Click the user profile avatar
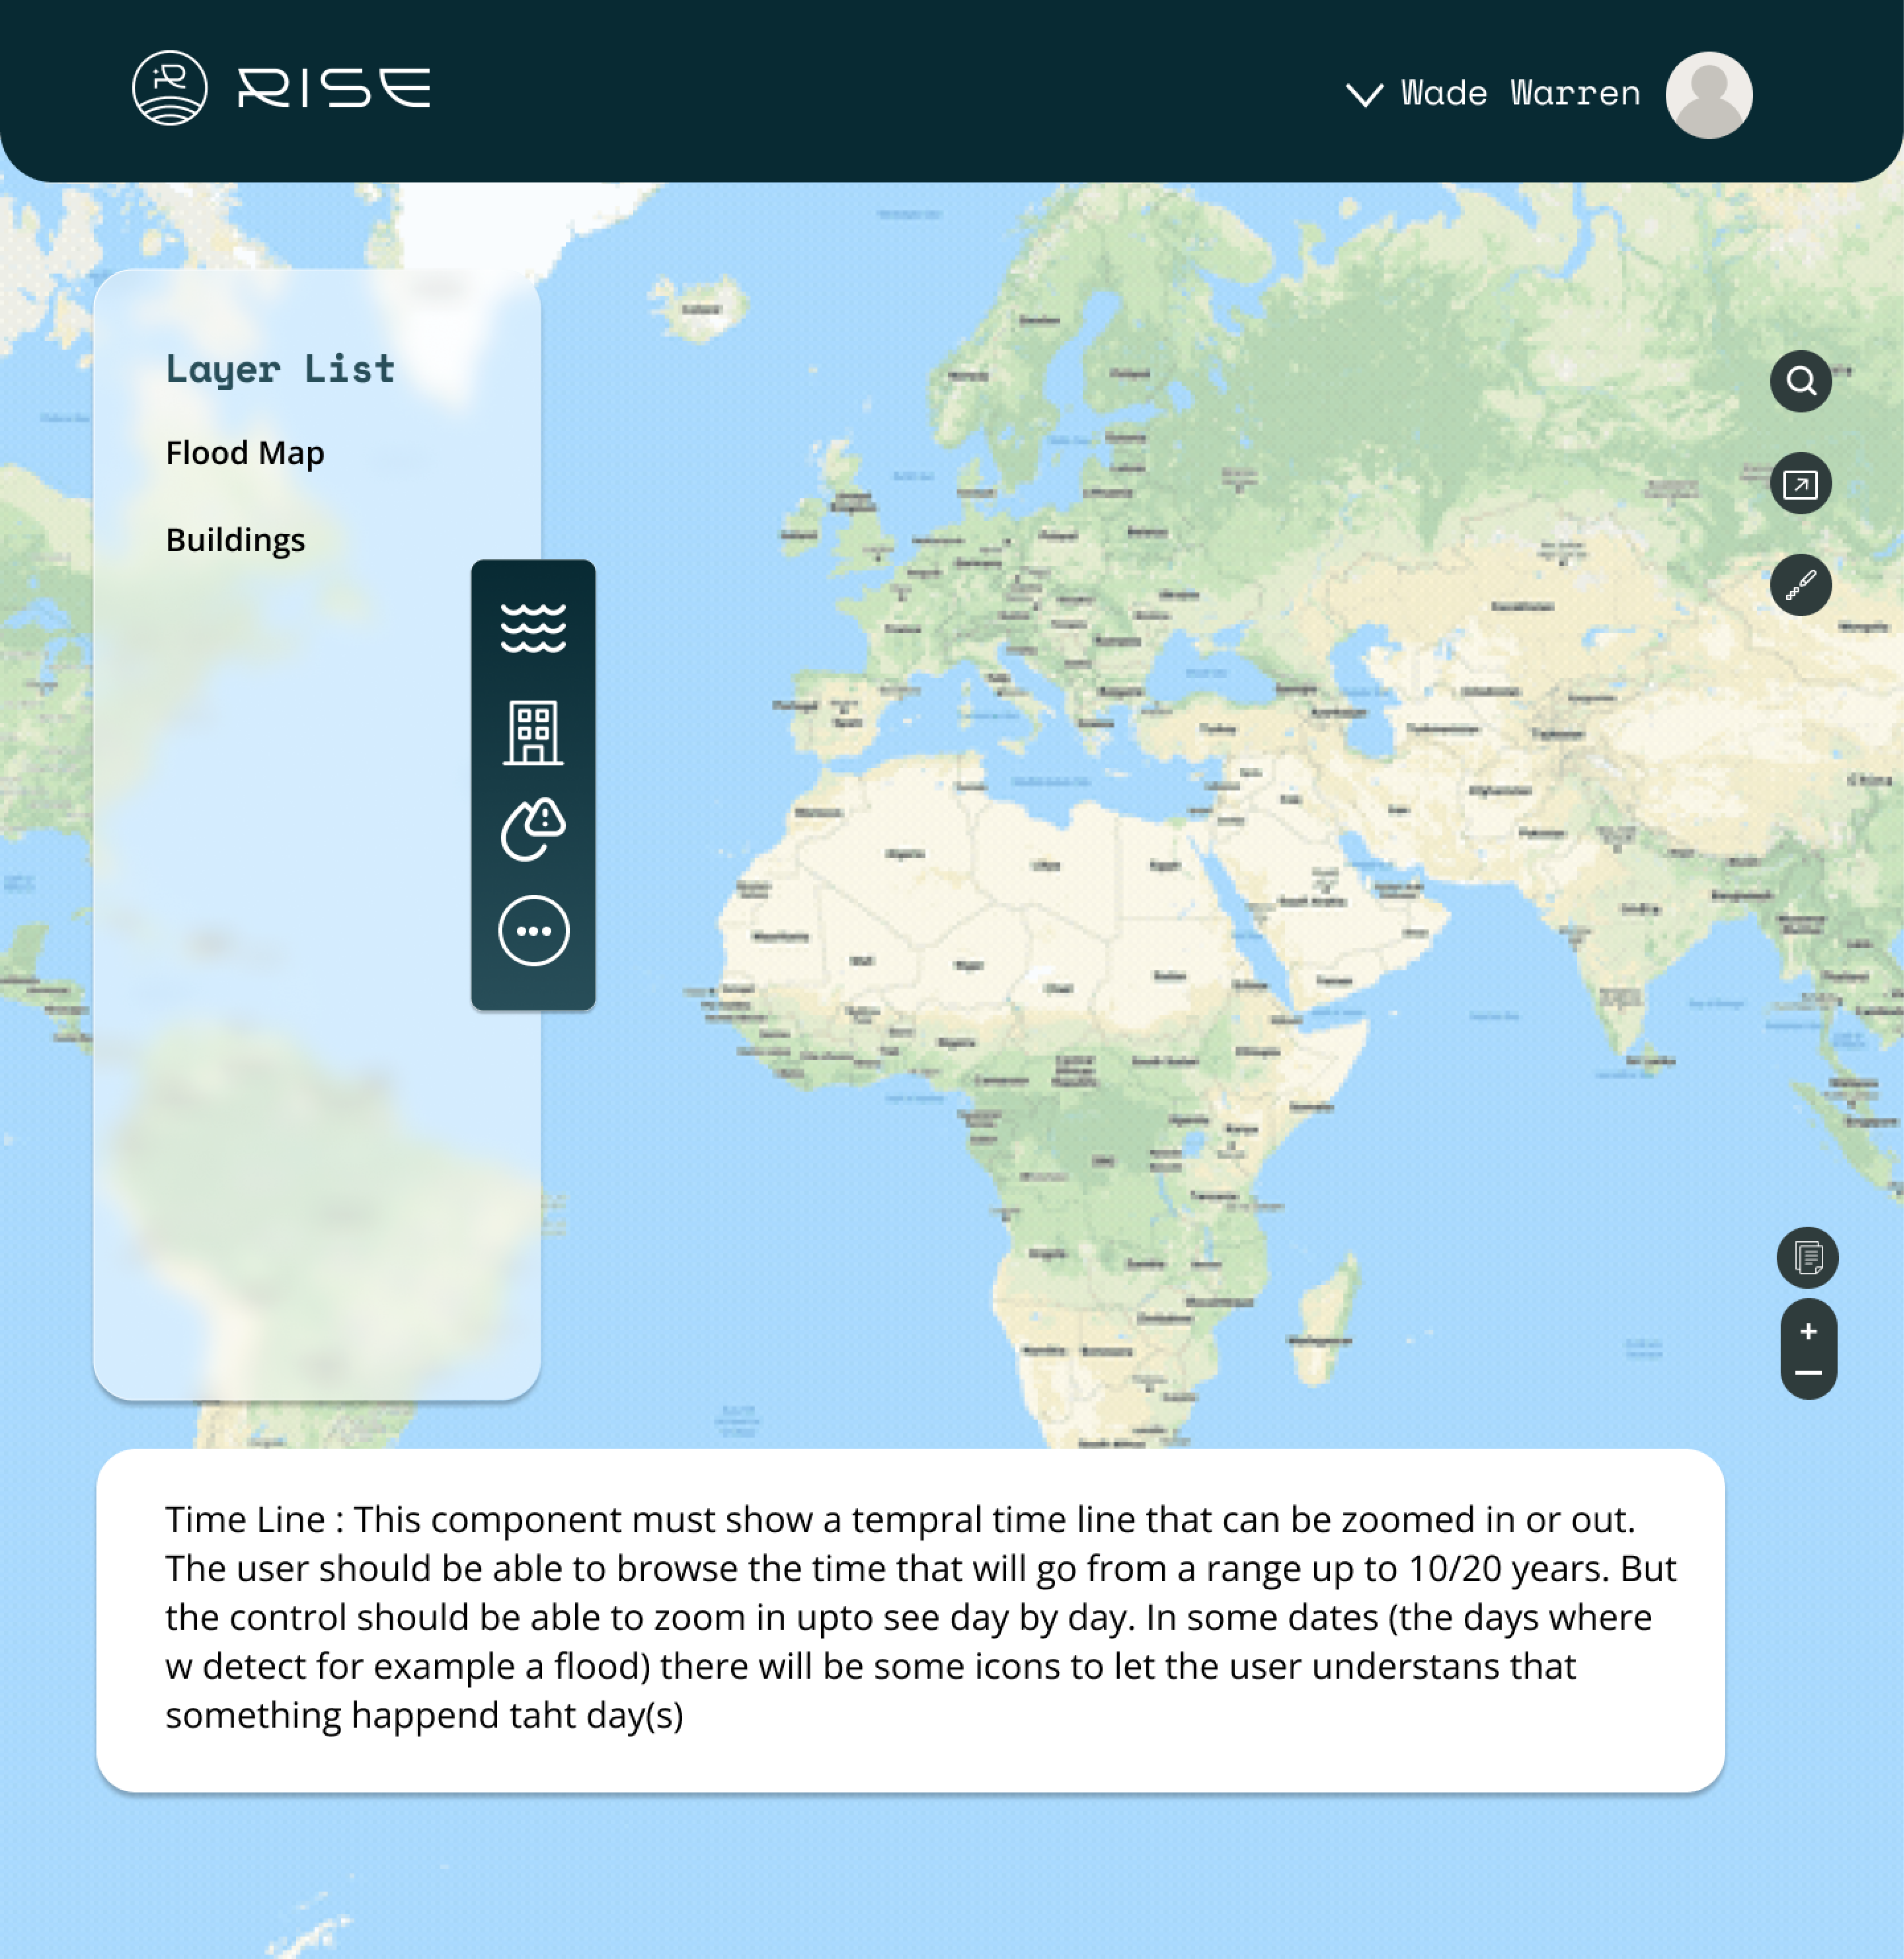This screenshot has width=1904, height=1959. point(1708,94)
